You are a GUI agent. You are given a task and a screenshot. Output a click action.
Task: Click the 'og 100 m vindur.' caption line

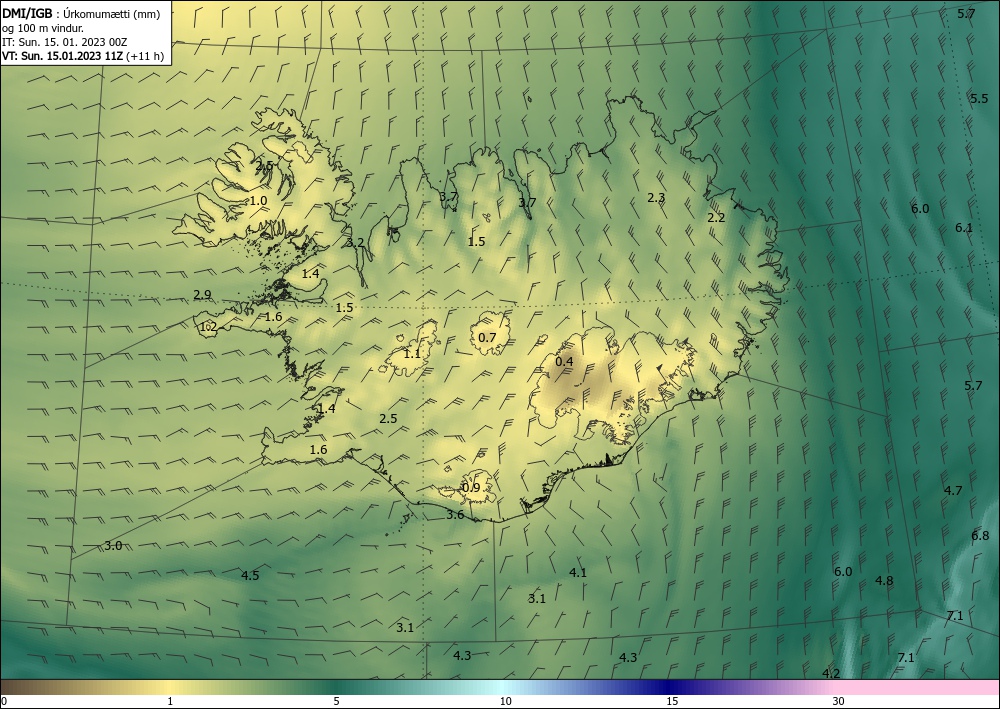[x=43, y=28]
